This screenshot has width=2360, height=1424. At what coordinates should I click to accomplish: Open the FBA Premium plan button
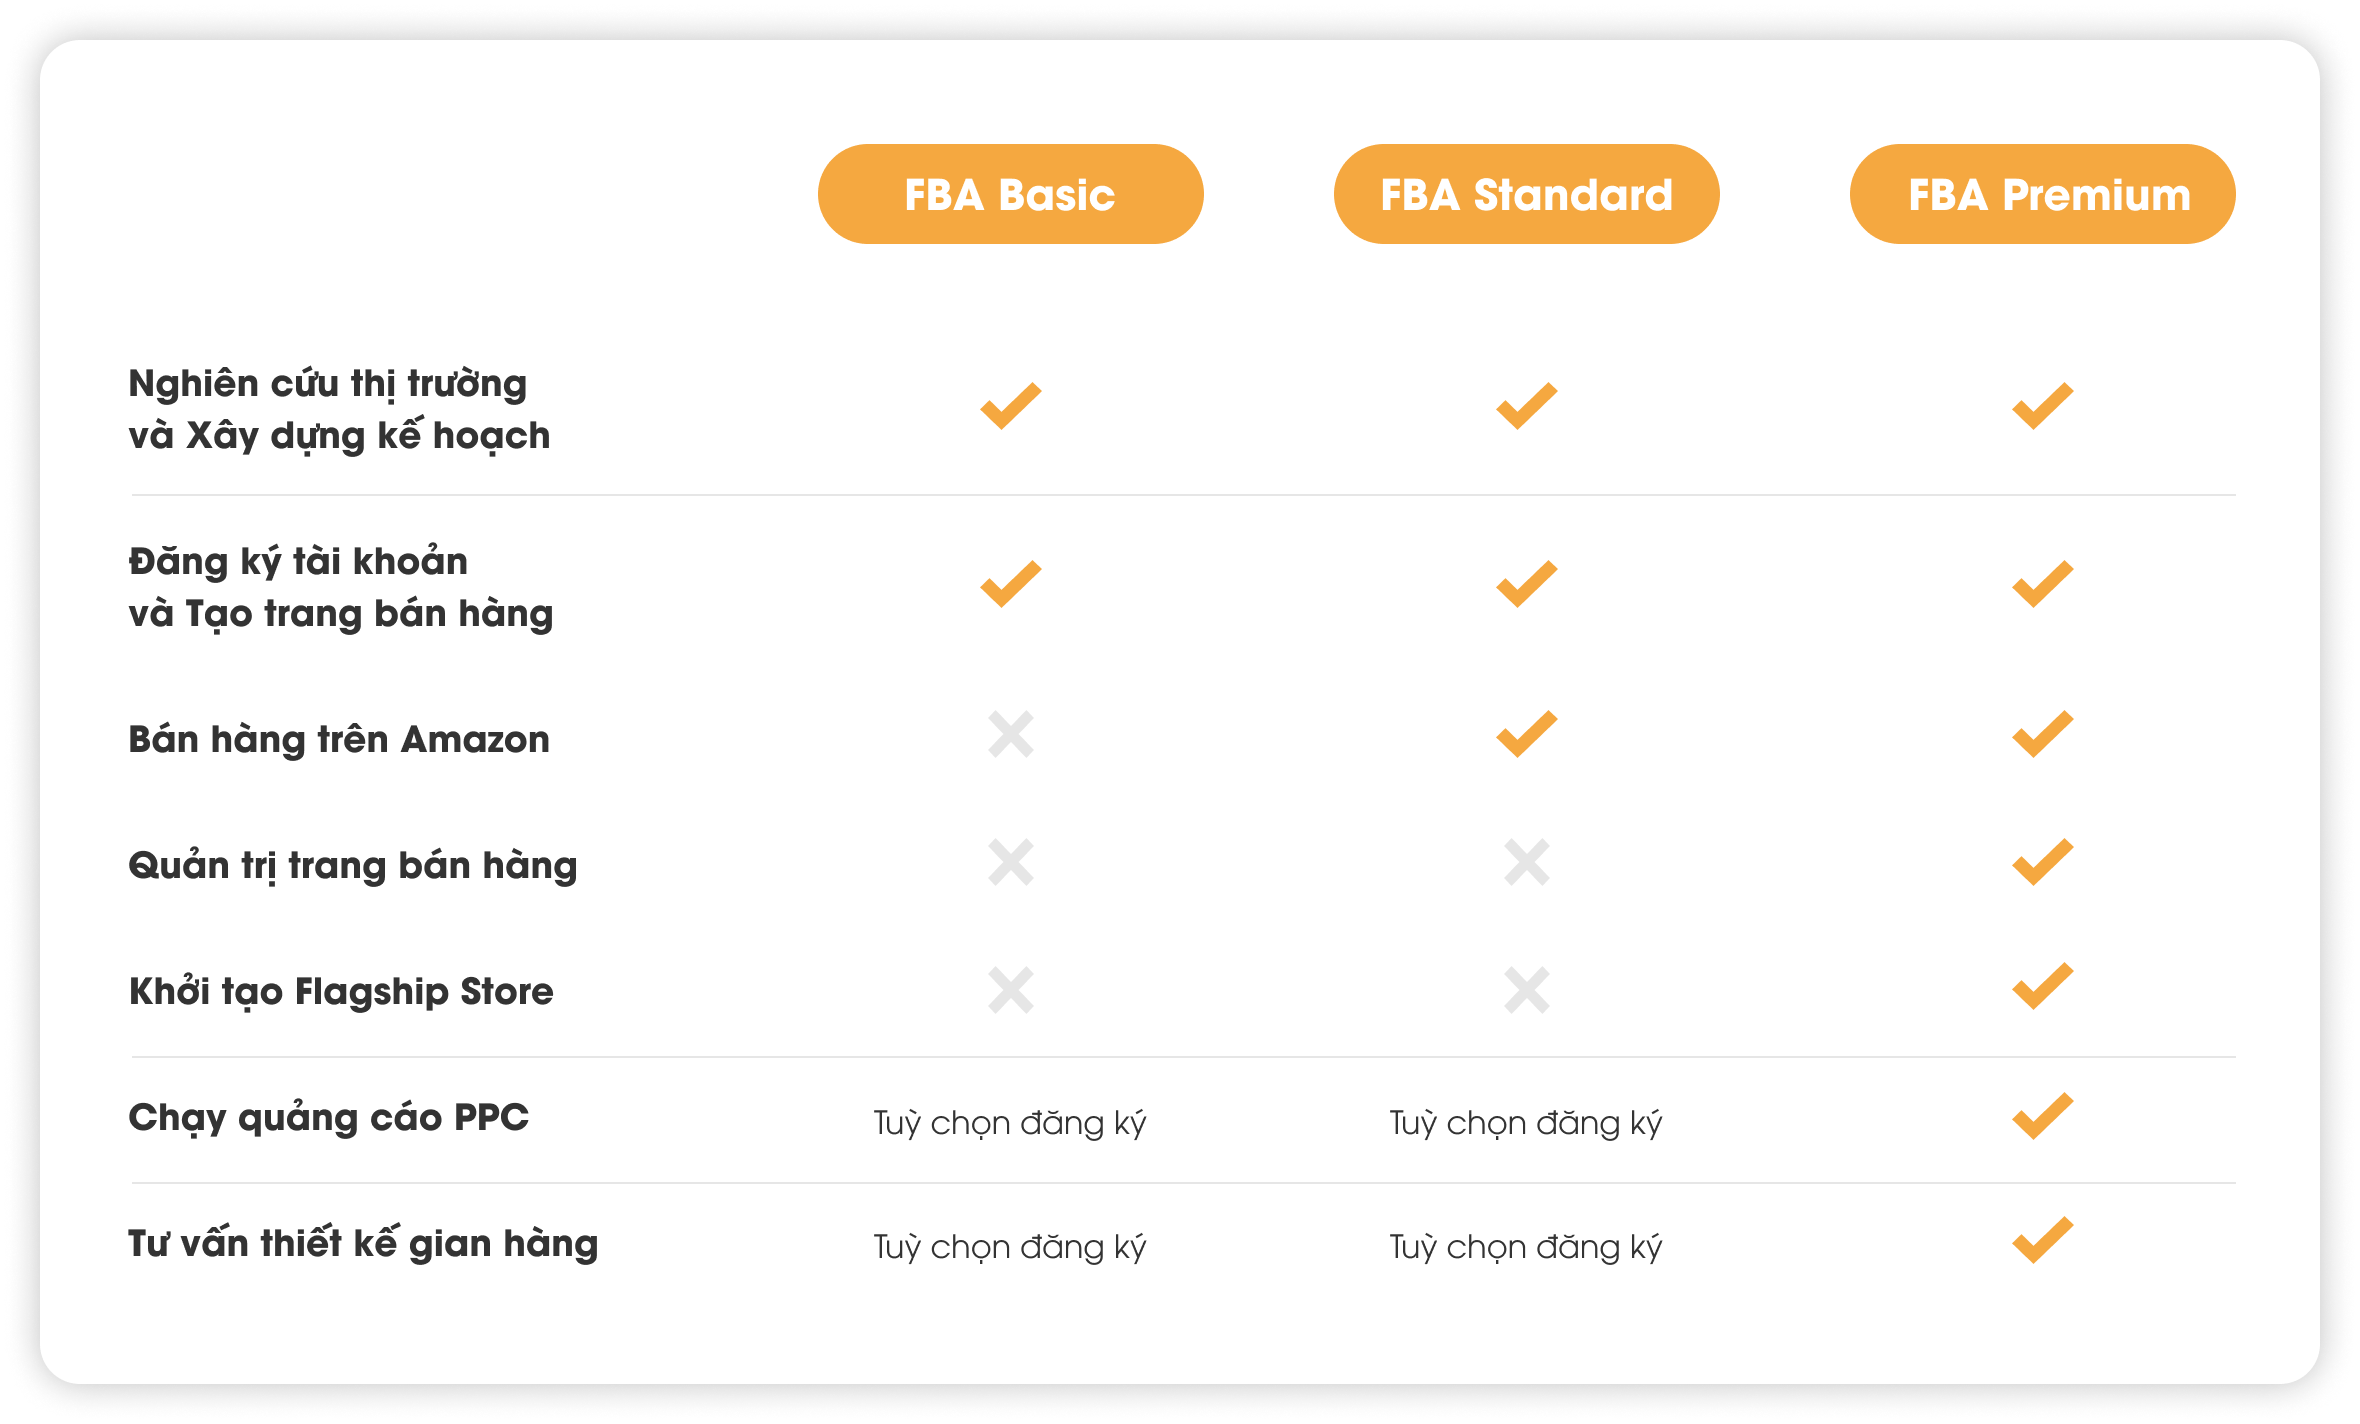2042,194
